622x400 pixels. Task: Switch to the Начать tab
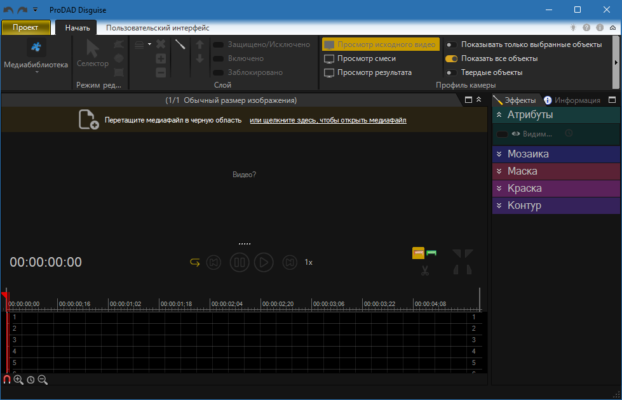(77, 28)
